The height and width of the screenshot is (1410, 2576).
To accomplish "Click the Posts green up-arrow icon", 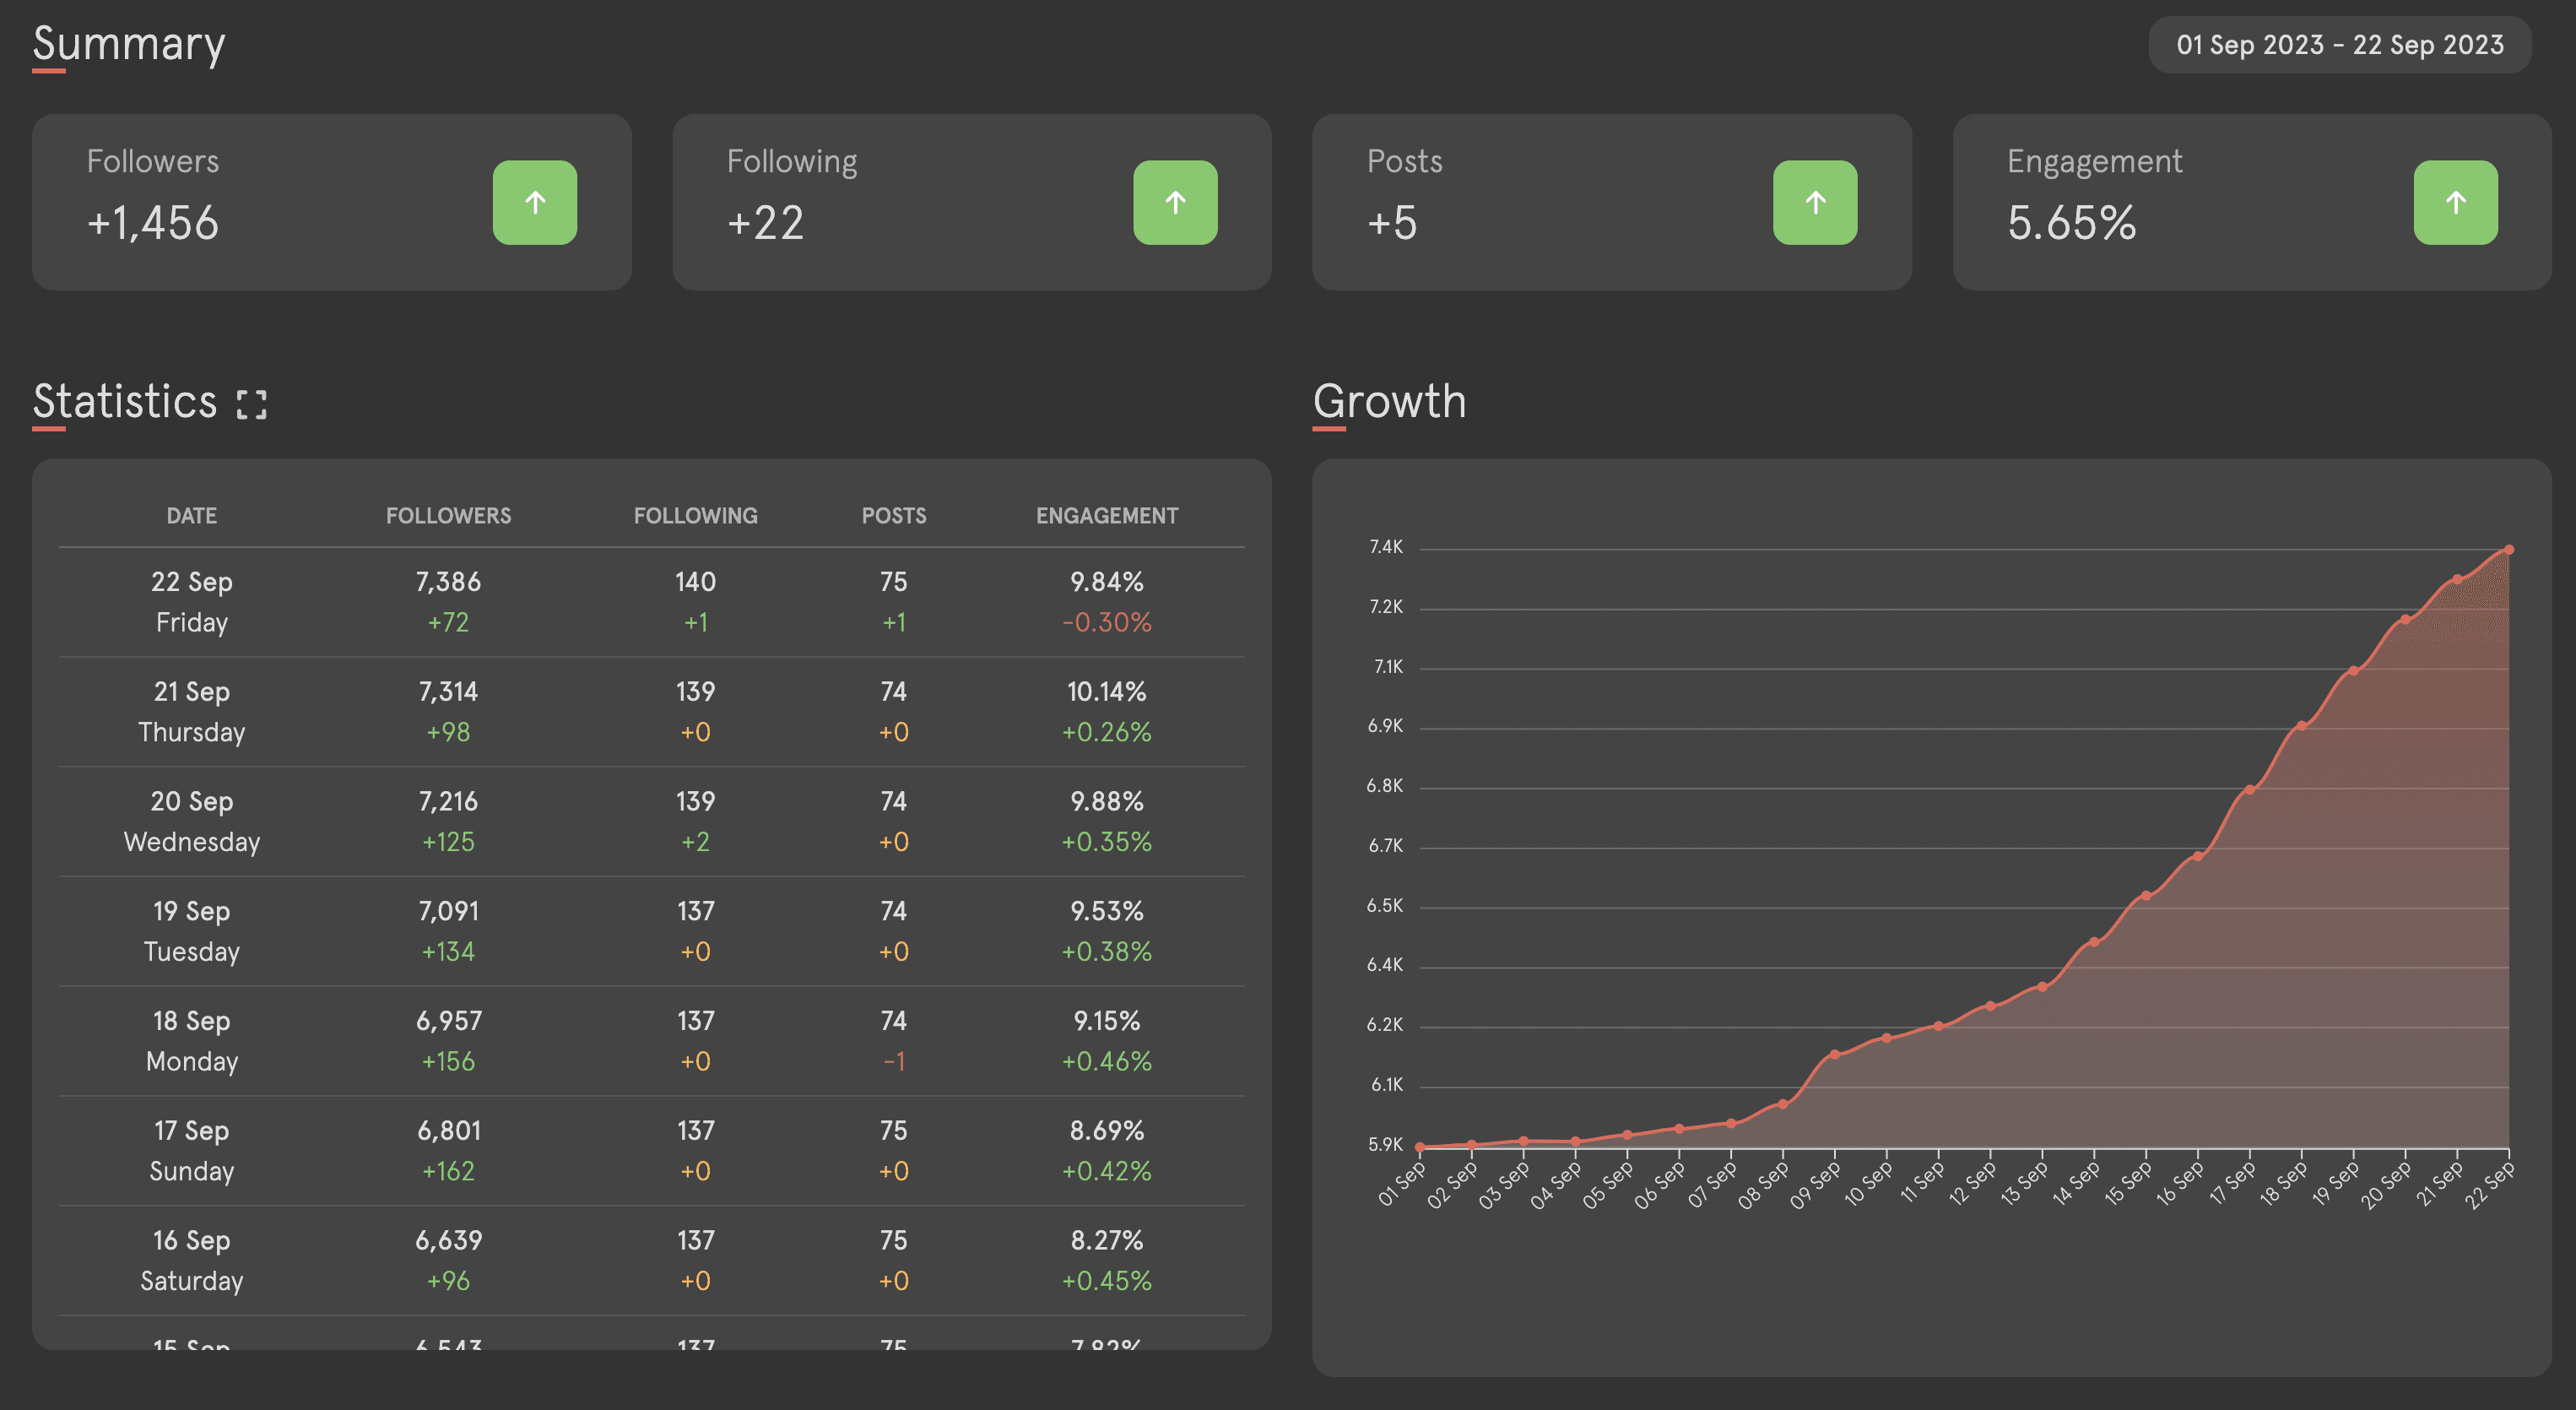I will tap(1815, 202).
